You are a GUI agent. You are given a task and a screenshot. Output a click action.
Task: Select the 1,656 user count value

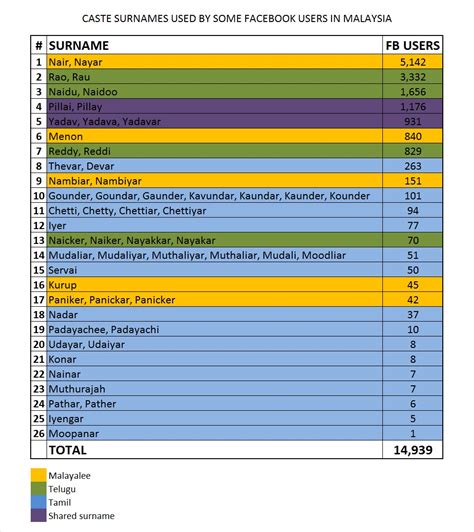[413, 92]
